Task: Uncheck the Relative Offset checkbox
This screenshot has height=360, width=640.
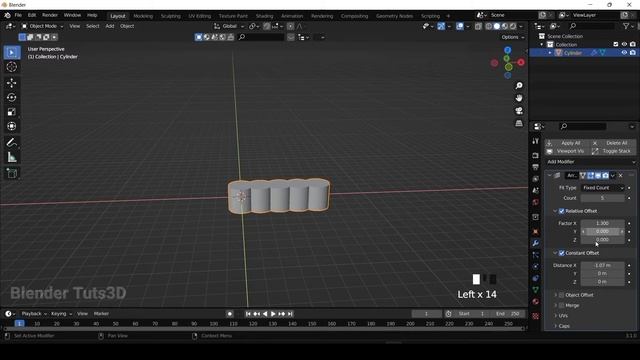Action: coord(562,211)
